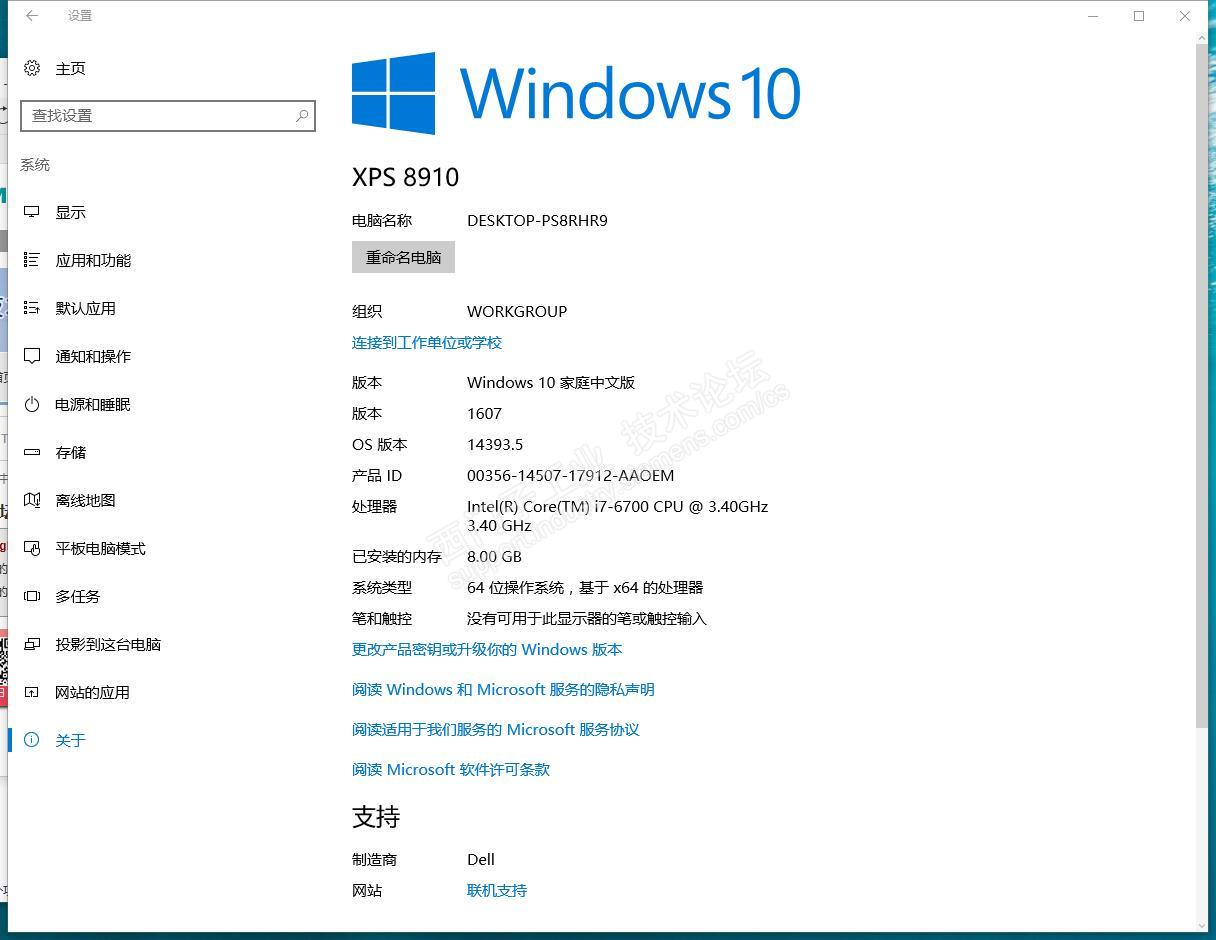Click the search magnifier icon

click(x=301, y=116)
